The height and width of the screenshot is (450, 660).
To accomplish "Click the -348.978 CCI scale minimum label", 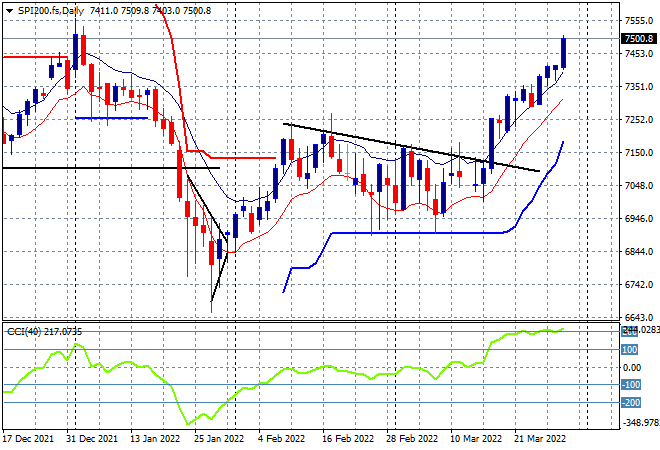I will (641, 423).
